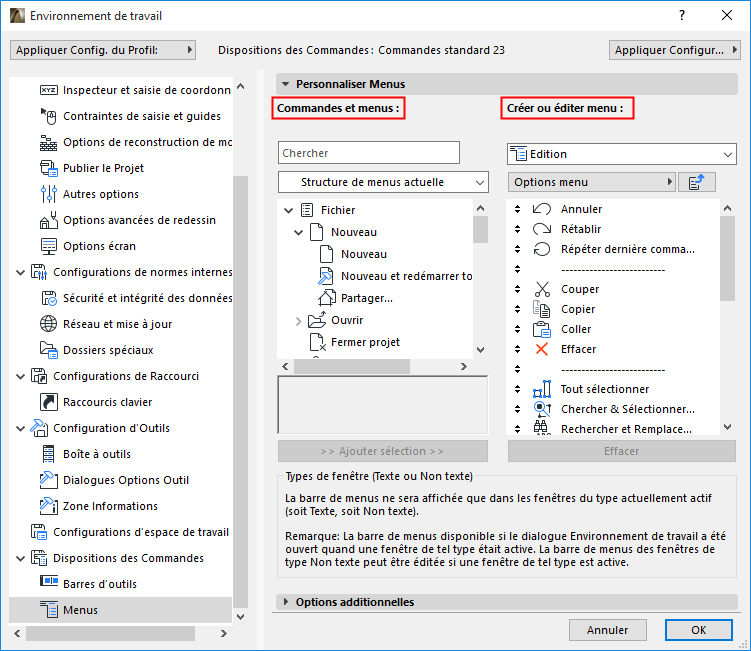Click the red X Effacer icon in list
Screen dimensions: 751x651
coord(542,349)
